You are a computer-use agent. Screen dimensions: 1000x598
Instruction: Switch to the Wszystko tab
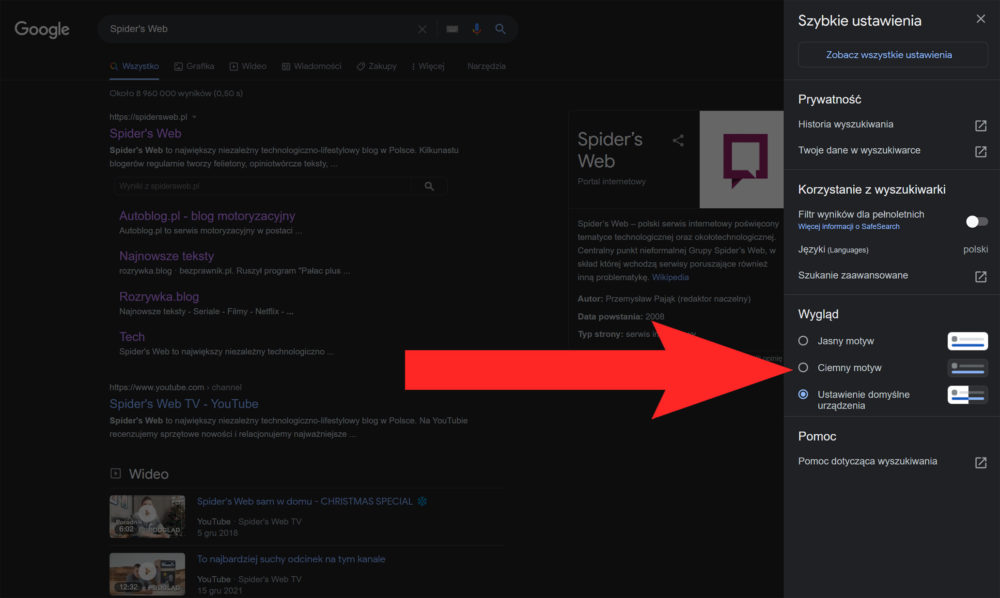click(134, 66)
